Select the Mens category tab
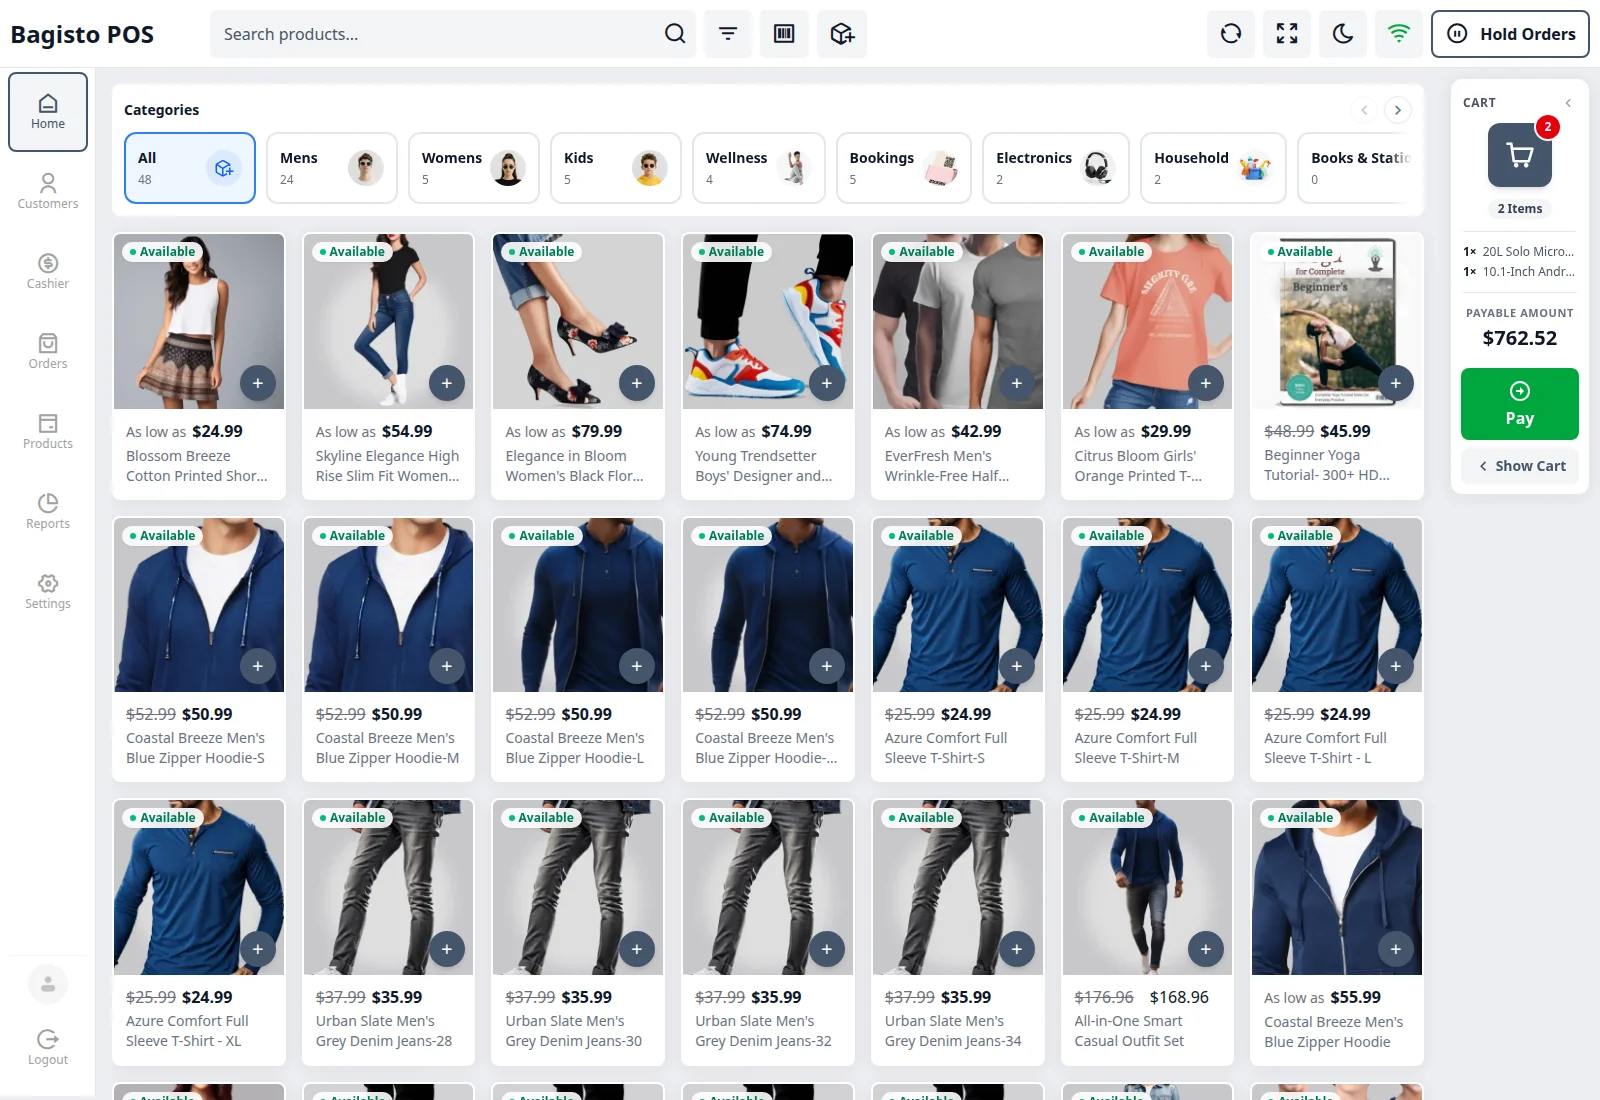The image size is (1600, 1100). (x=332, y=168)
